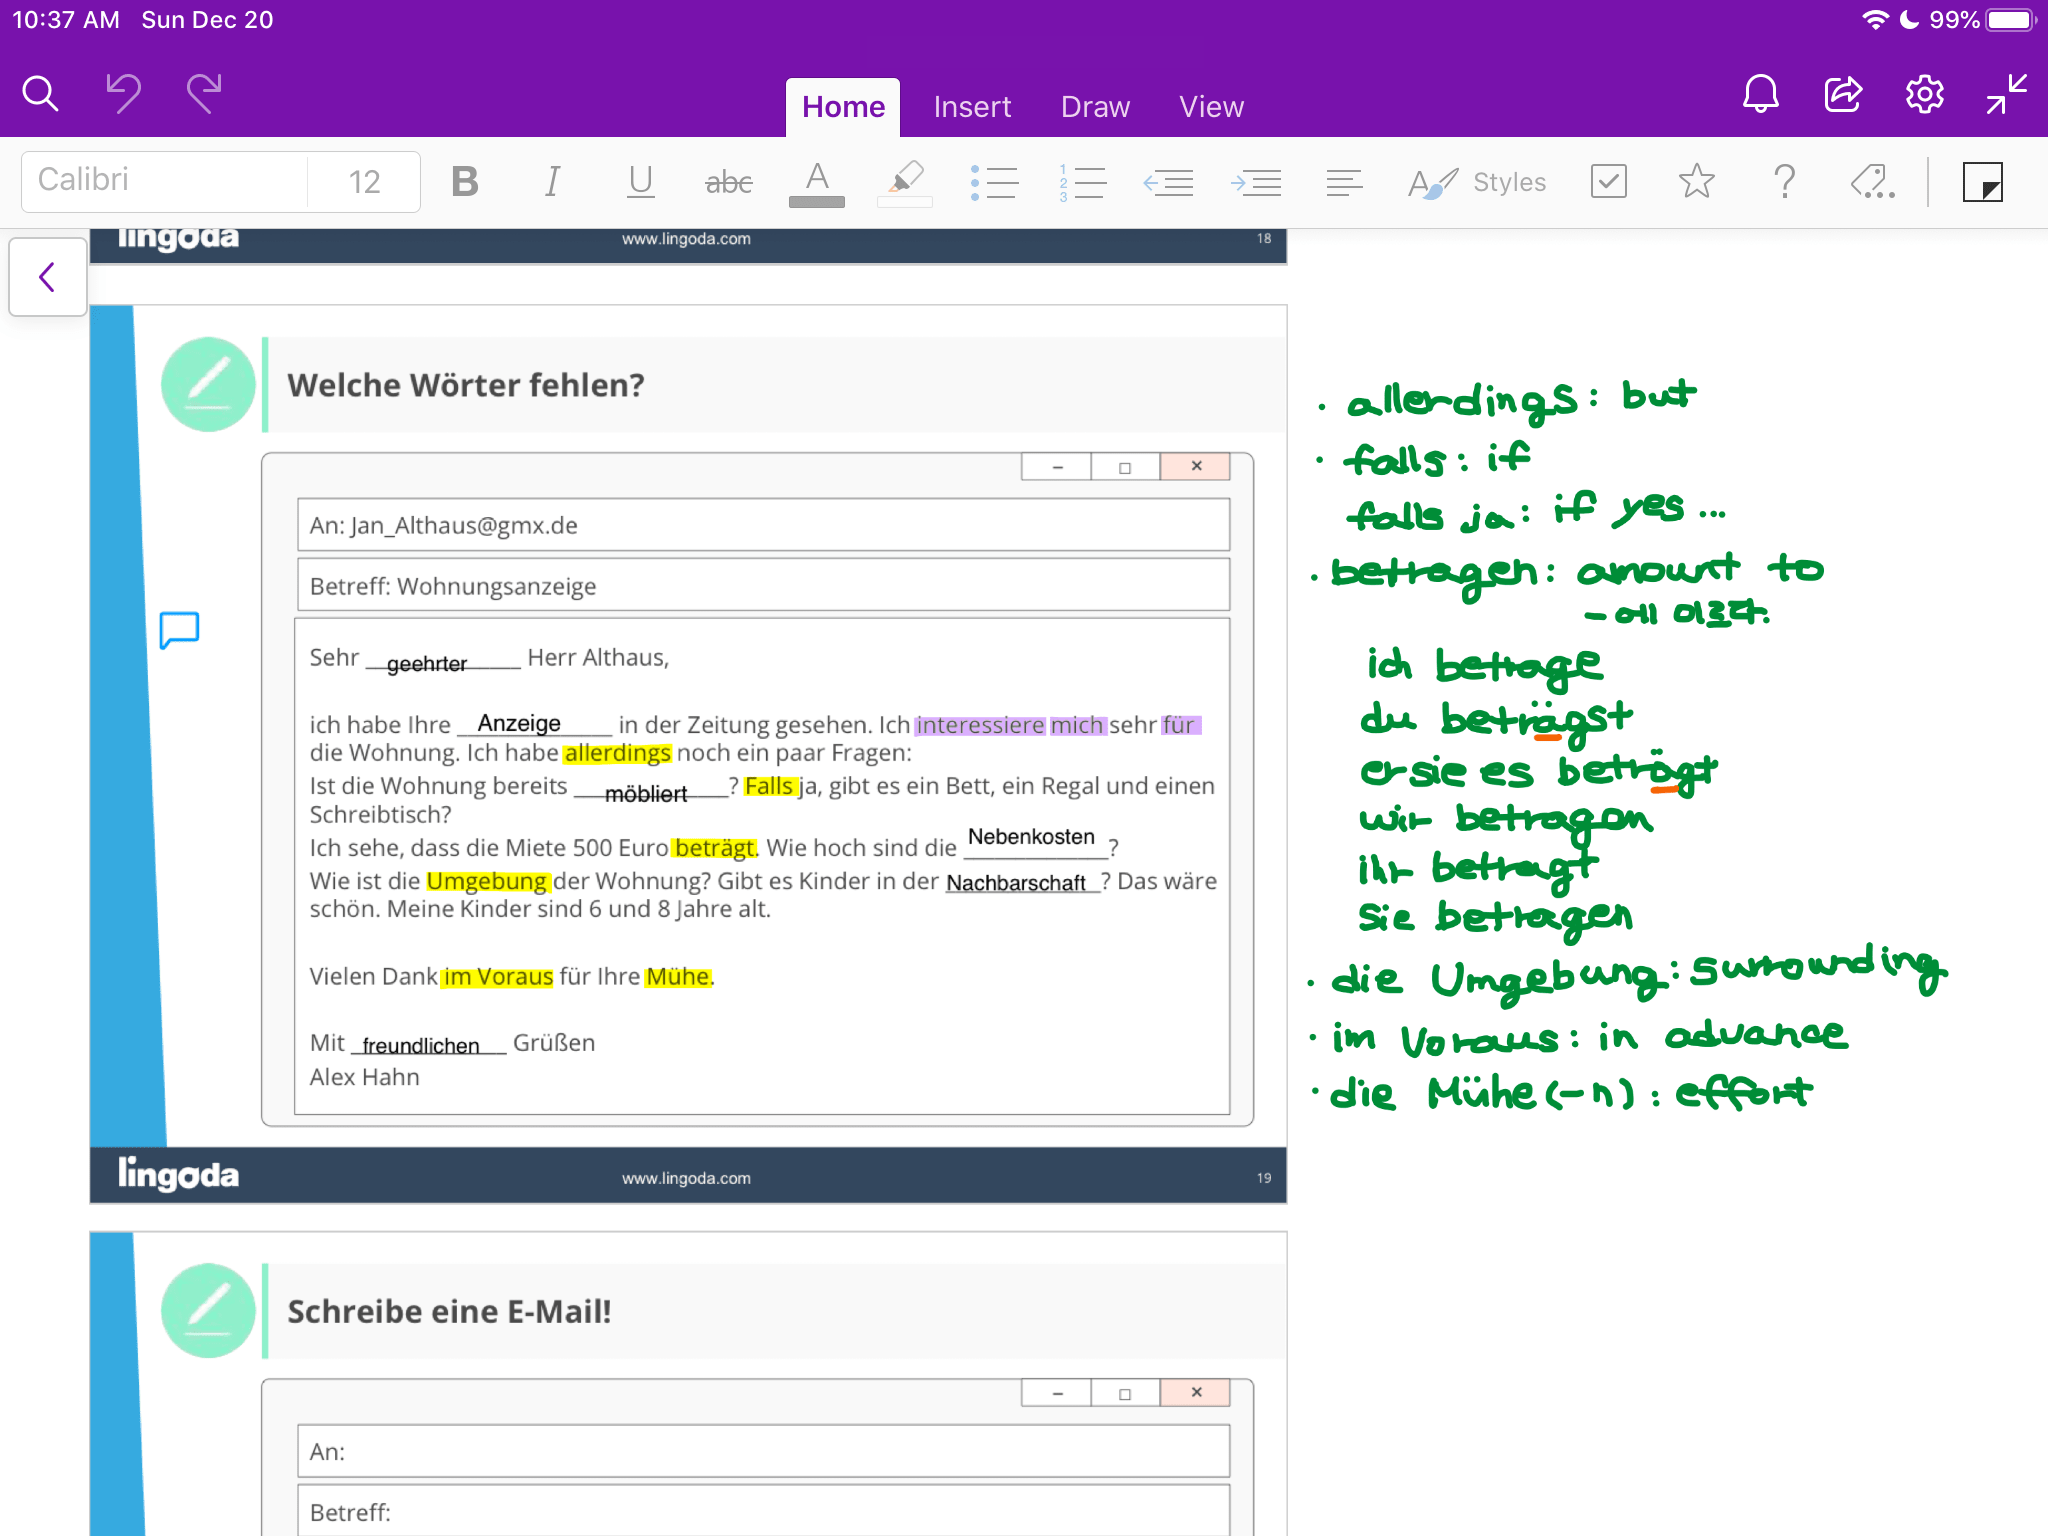
Task: Switch to the Draw tab
Action: (x=1095, y=107)
